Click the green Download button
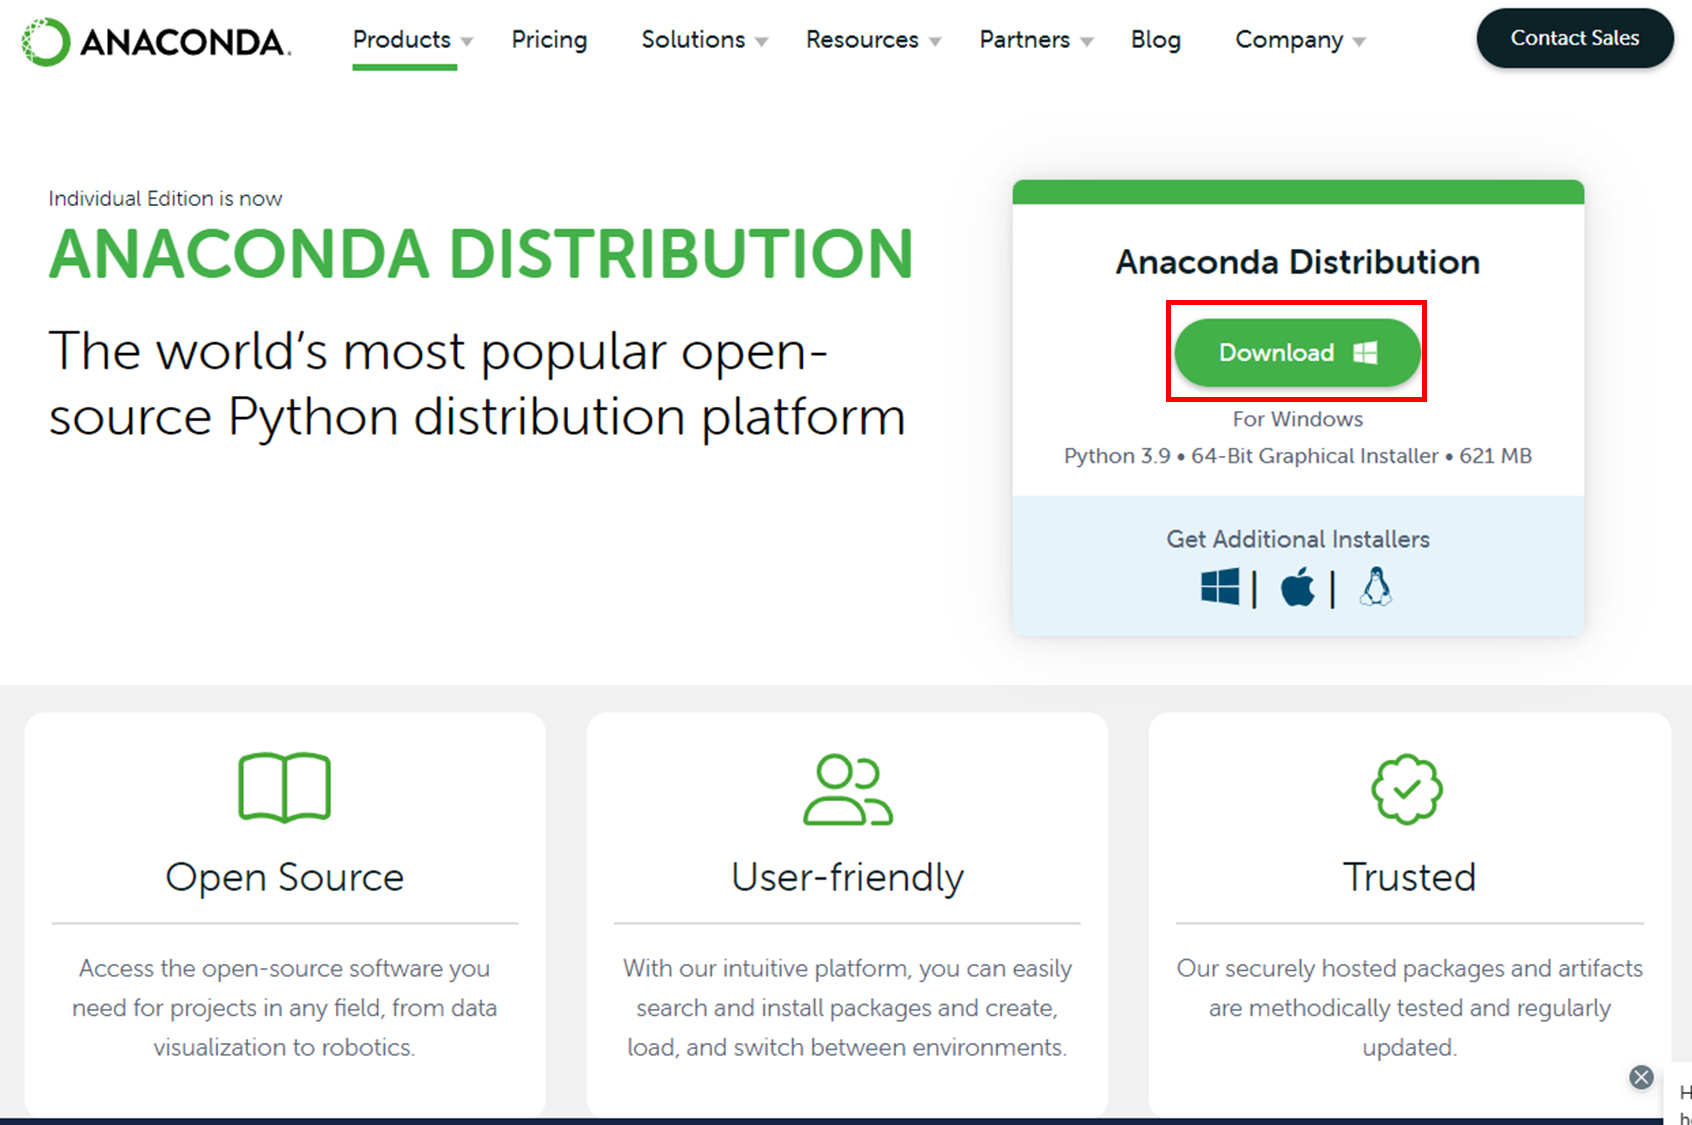This screenshot has width=1692, height=1125. pos(1297,352)
